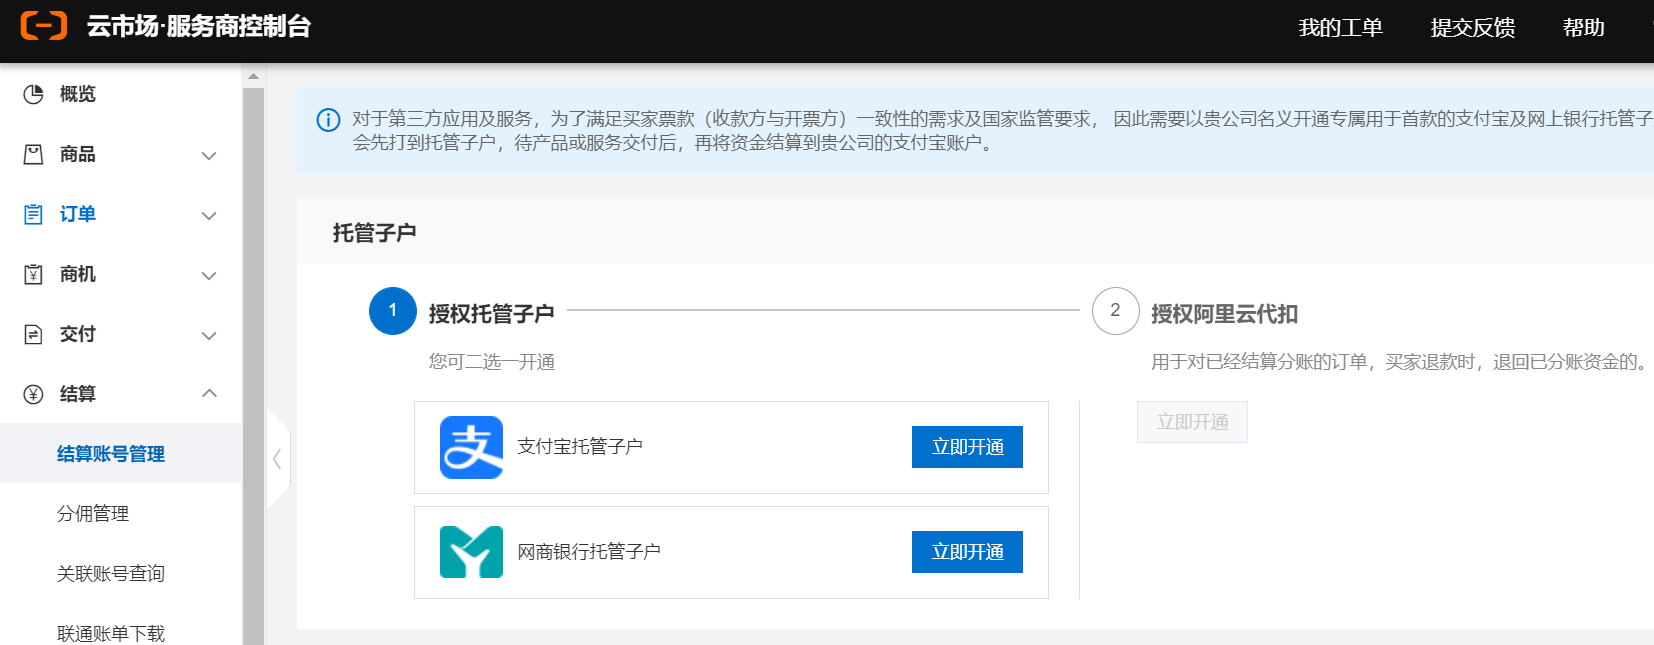1654x645 pixels.
Task: Click the 授权托管子户 step title
Action: click(492, 314)
